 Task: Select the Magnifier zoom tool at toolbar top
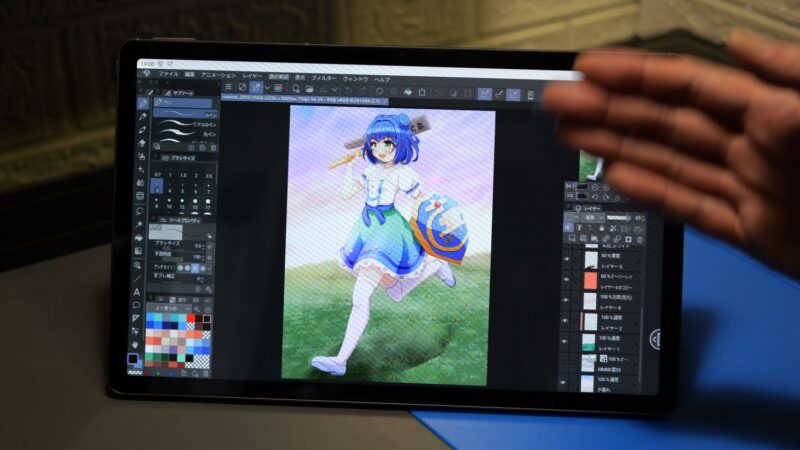point(145,89)
